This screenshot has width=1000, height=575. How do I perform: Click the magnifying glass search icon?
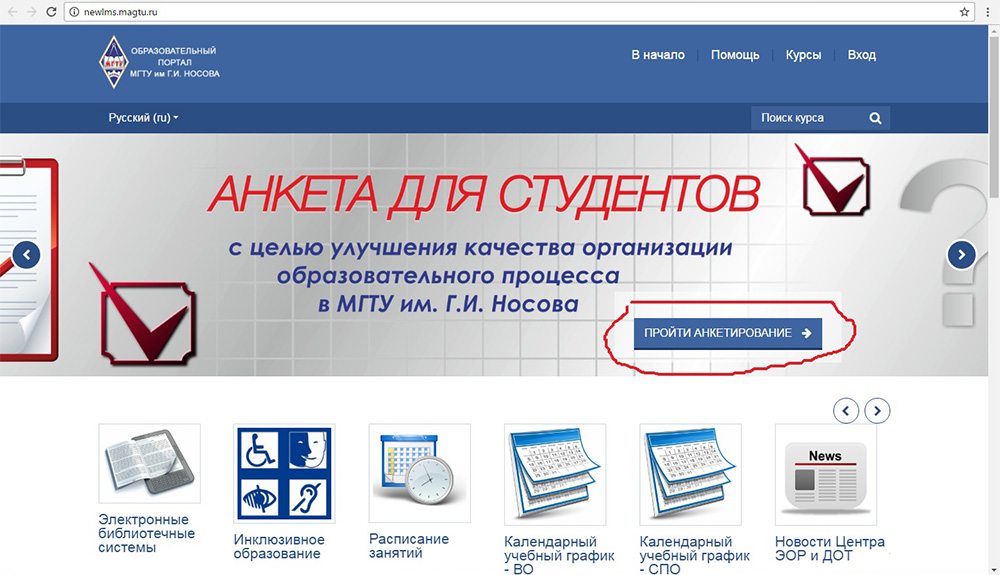point(875,118)
